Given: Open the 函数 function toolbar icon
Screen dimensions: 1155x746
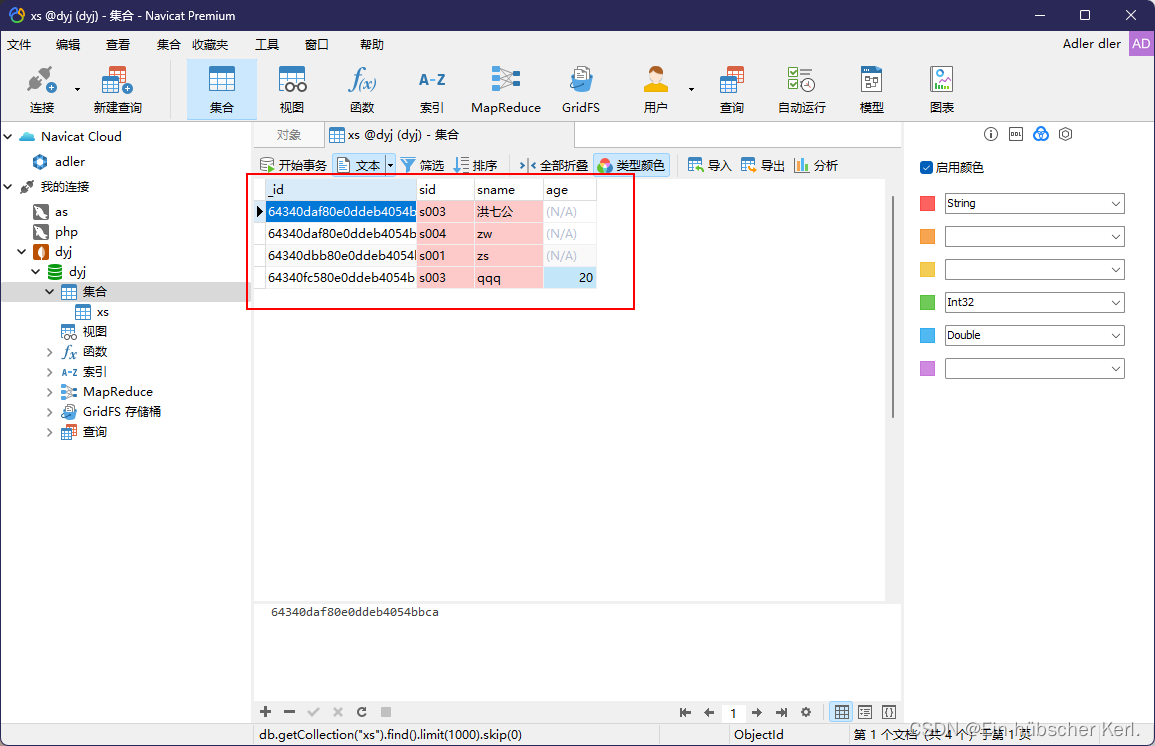Looking at the screenshot, I should (362, 90).
